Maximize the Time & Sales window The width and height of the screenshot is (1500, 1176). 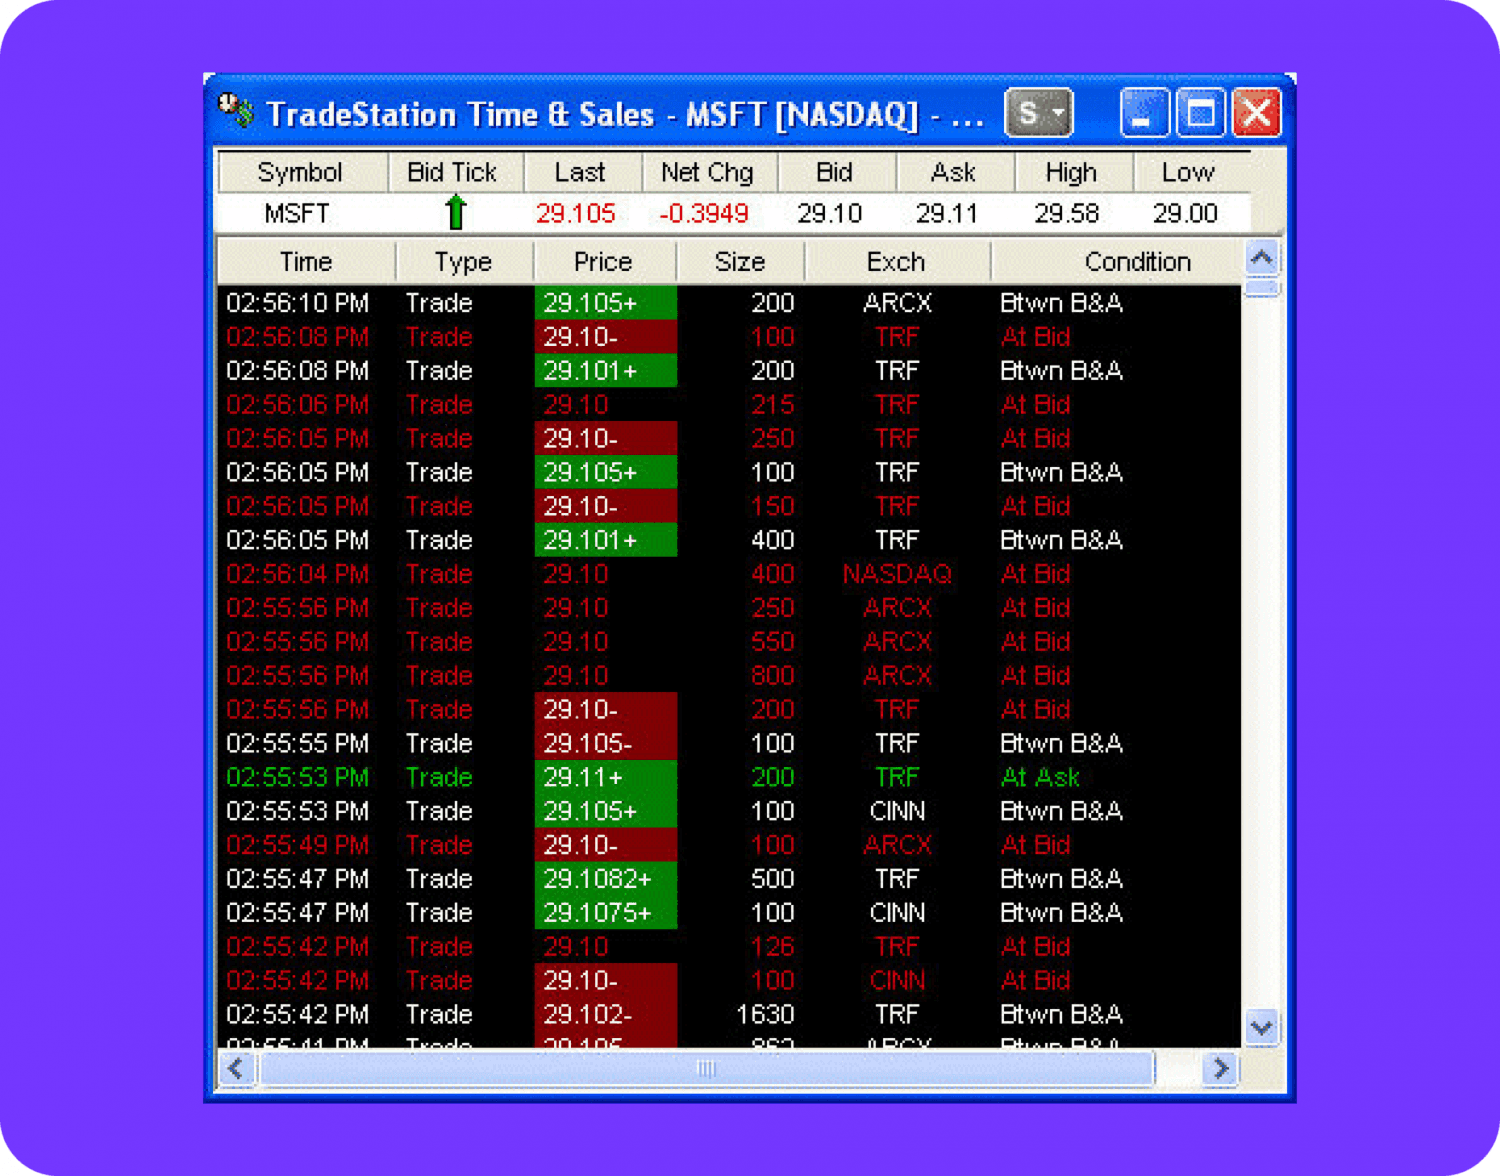click(x=1200, y=112)
